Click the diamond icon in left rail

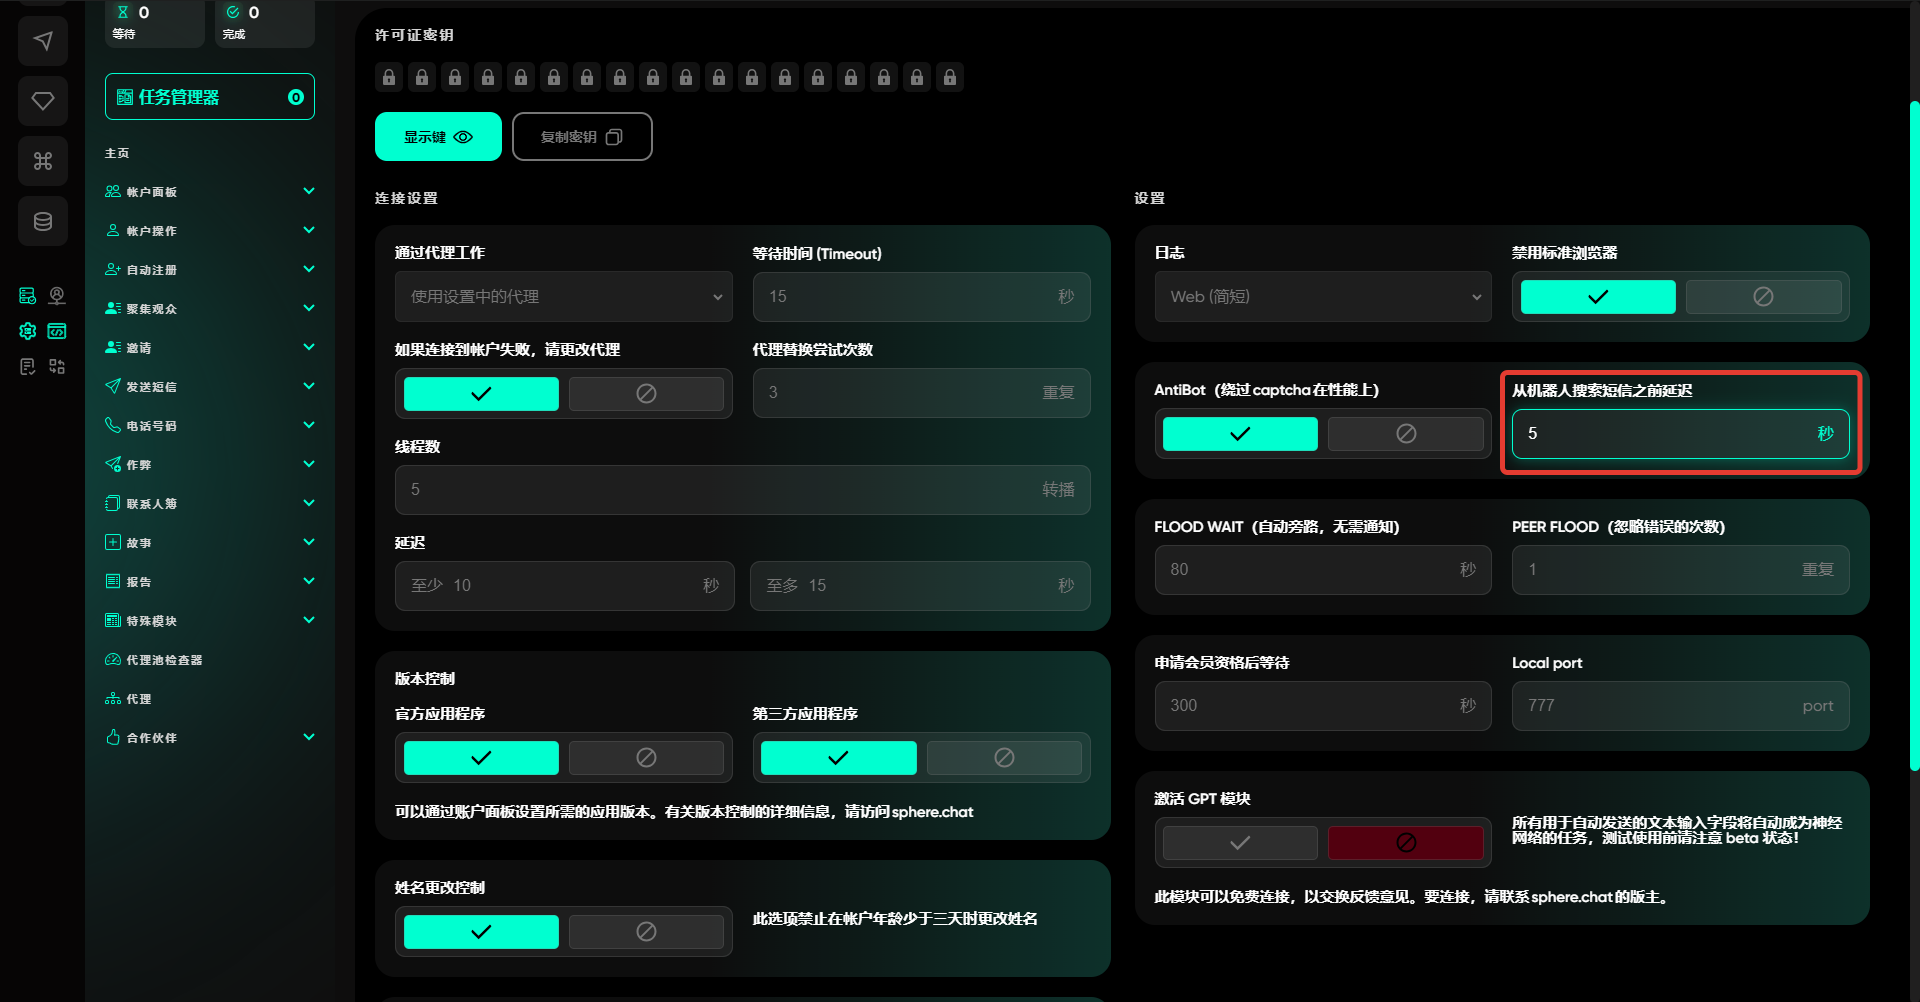[43, 101]
